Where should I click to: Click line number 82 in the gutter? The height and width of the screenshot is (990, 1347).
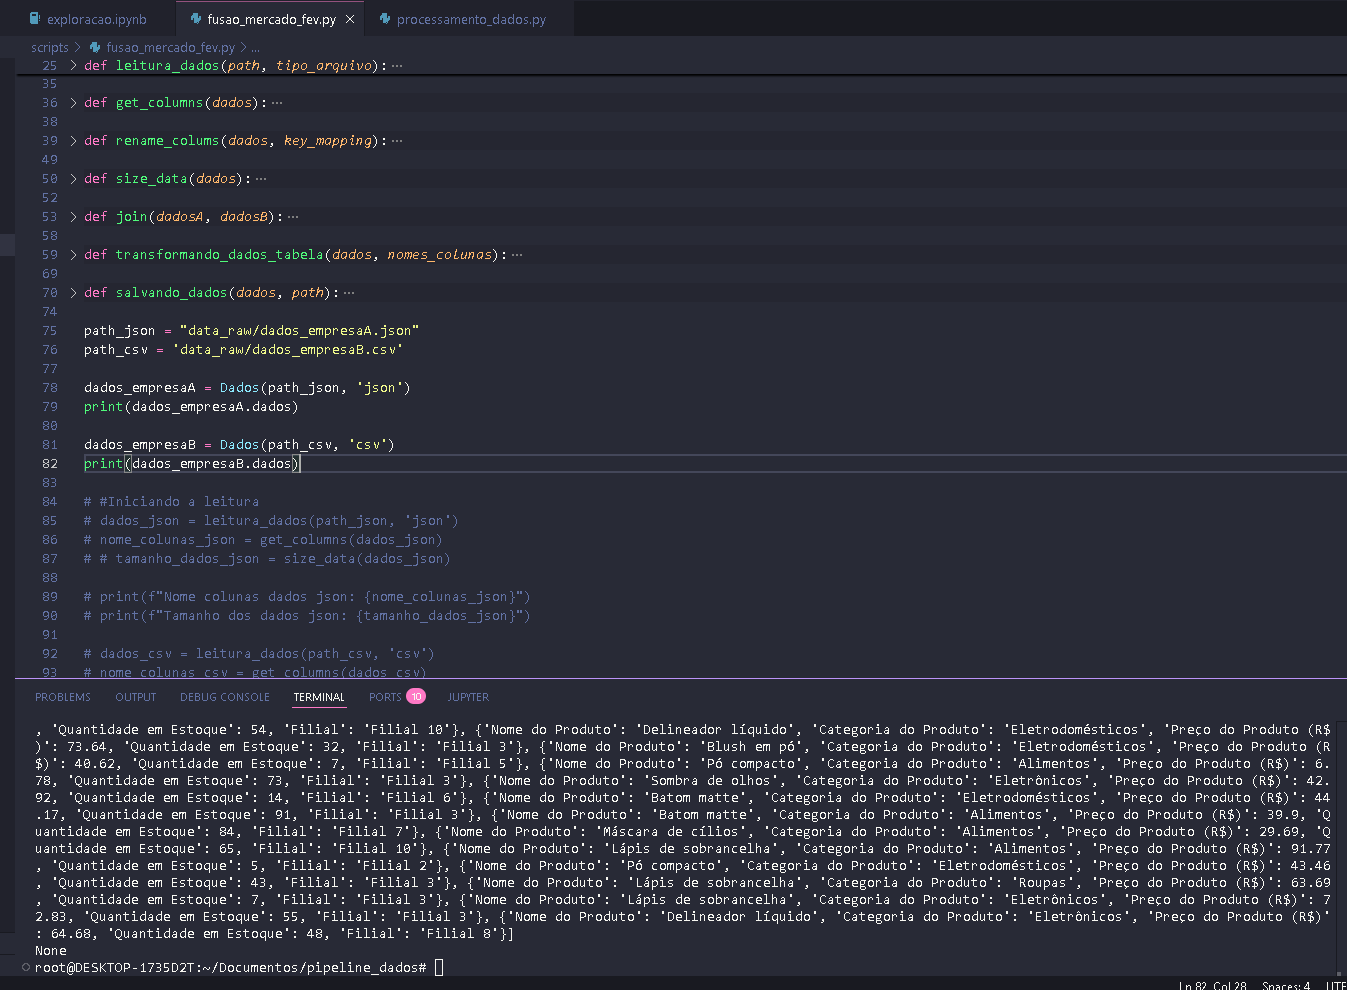tap(50, 463)
